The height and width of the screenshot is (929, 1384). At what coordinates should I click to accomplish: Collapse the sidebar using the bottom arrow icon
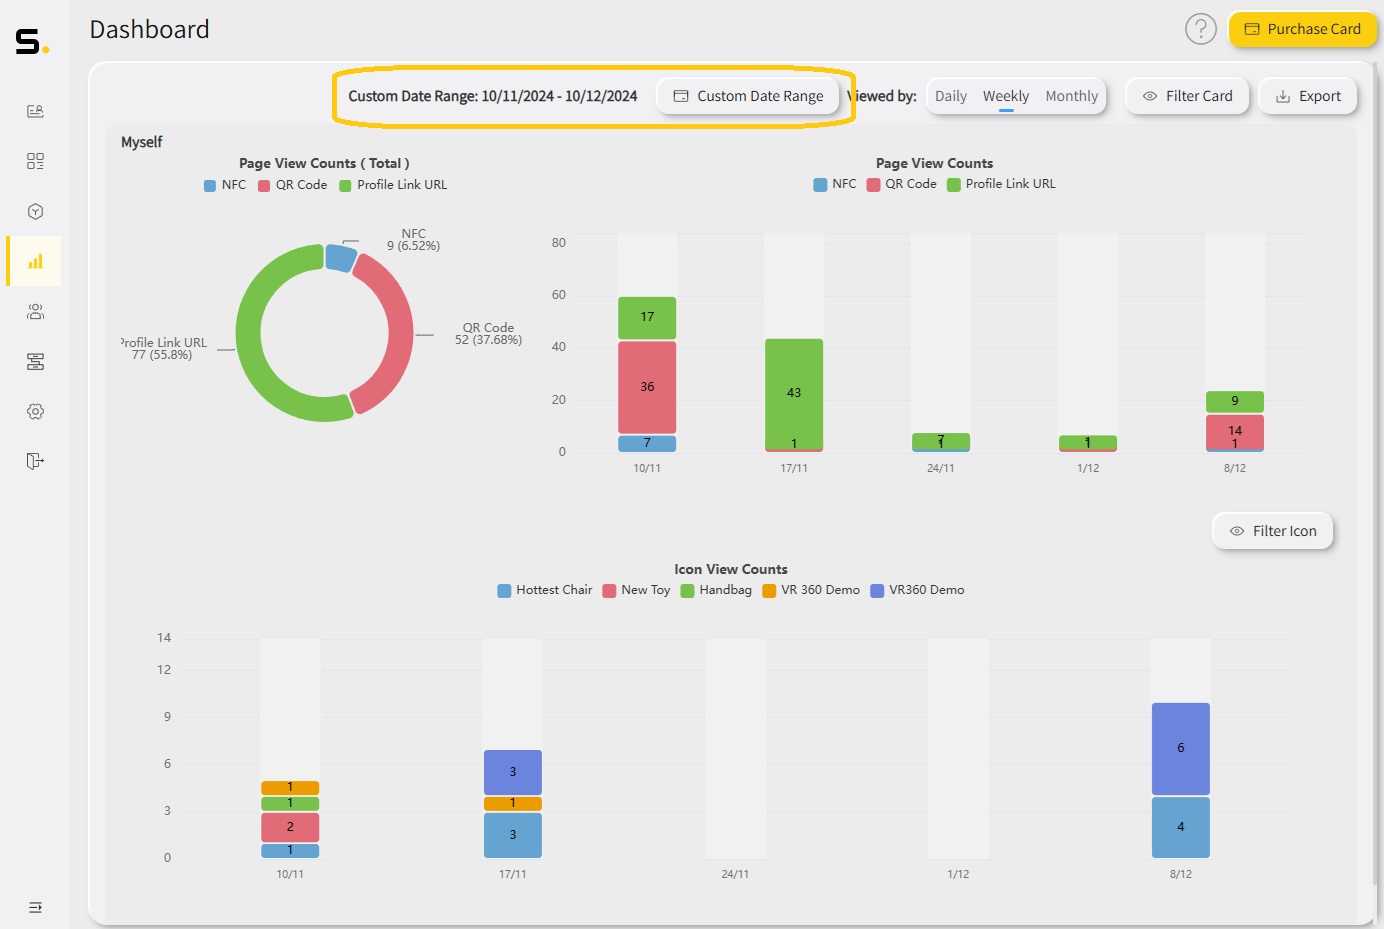point(35,907)
